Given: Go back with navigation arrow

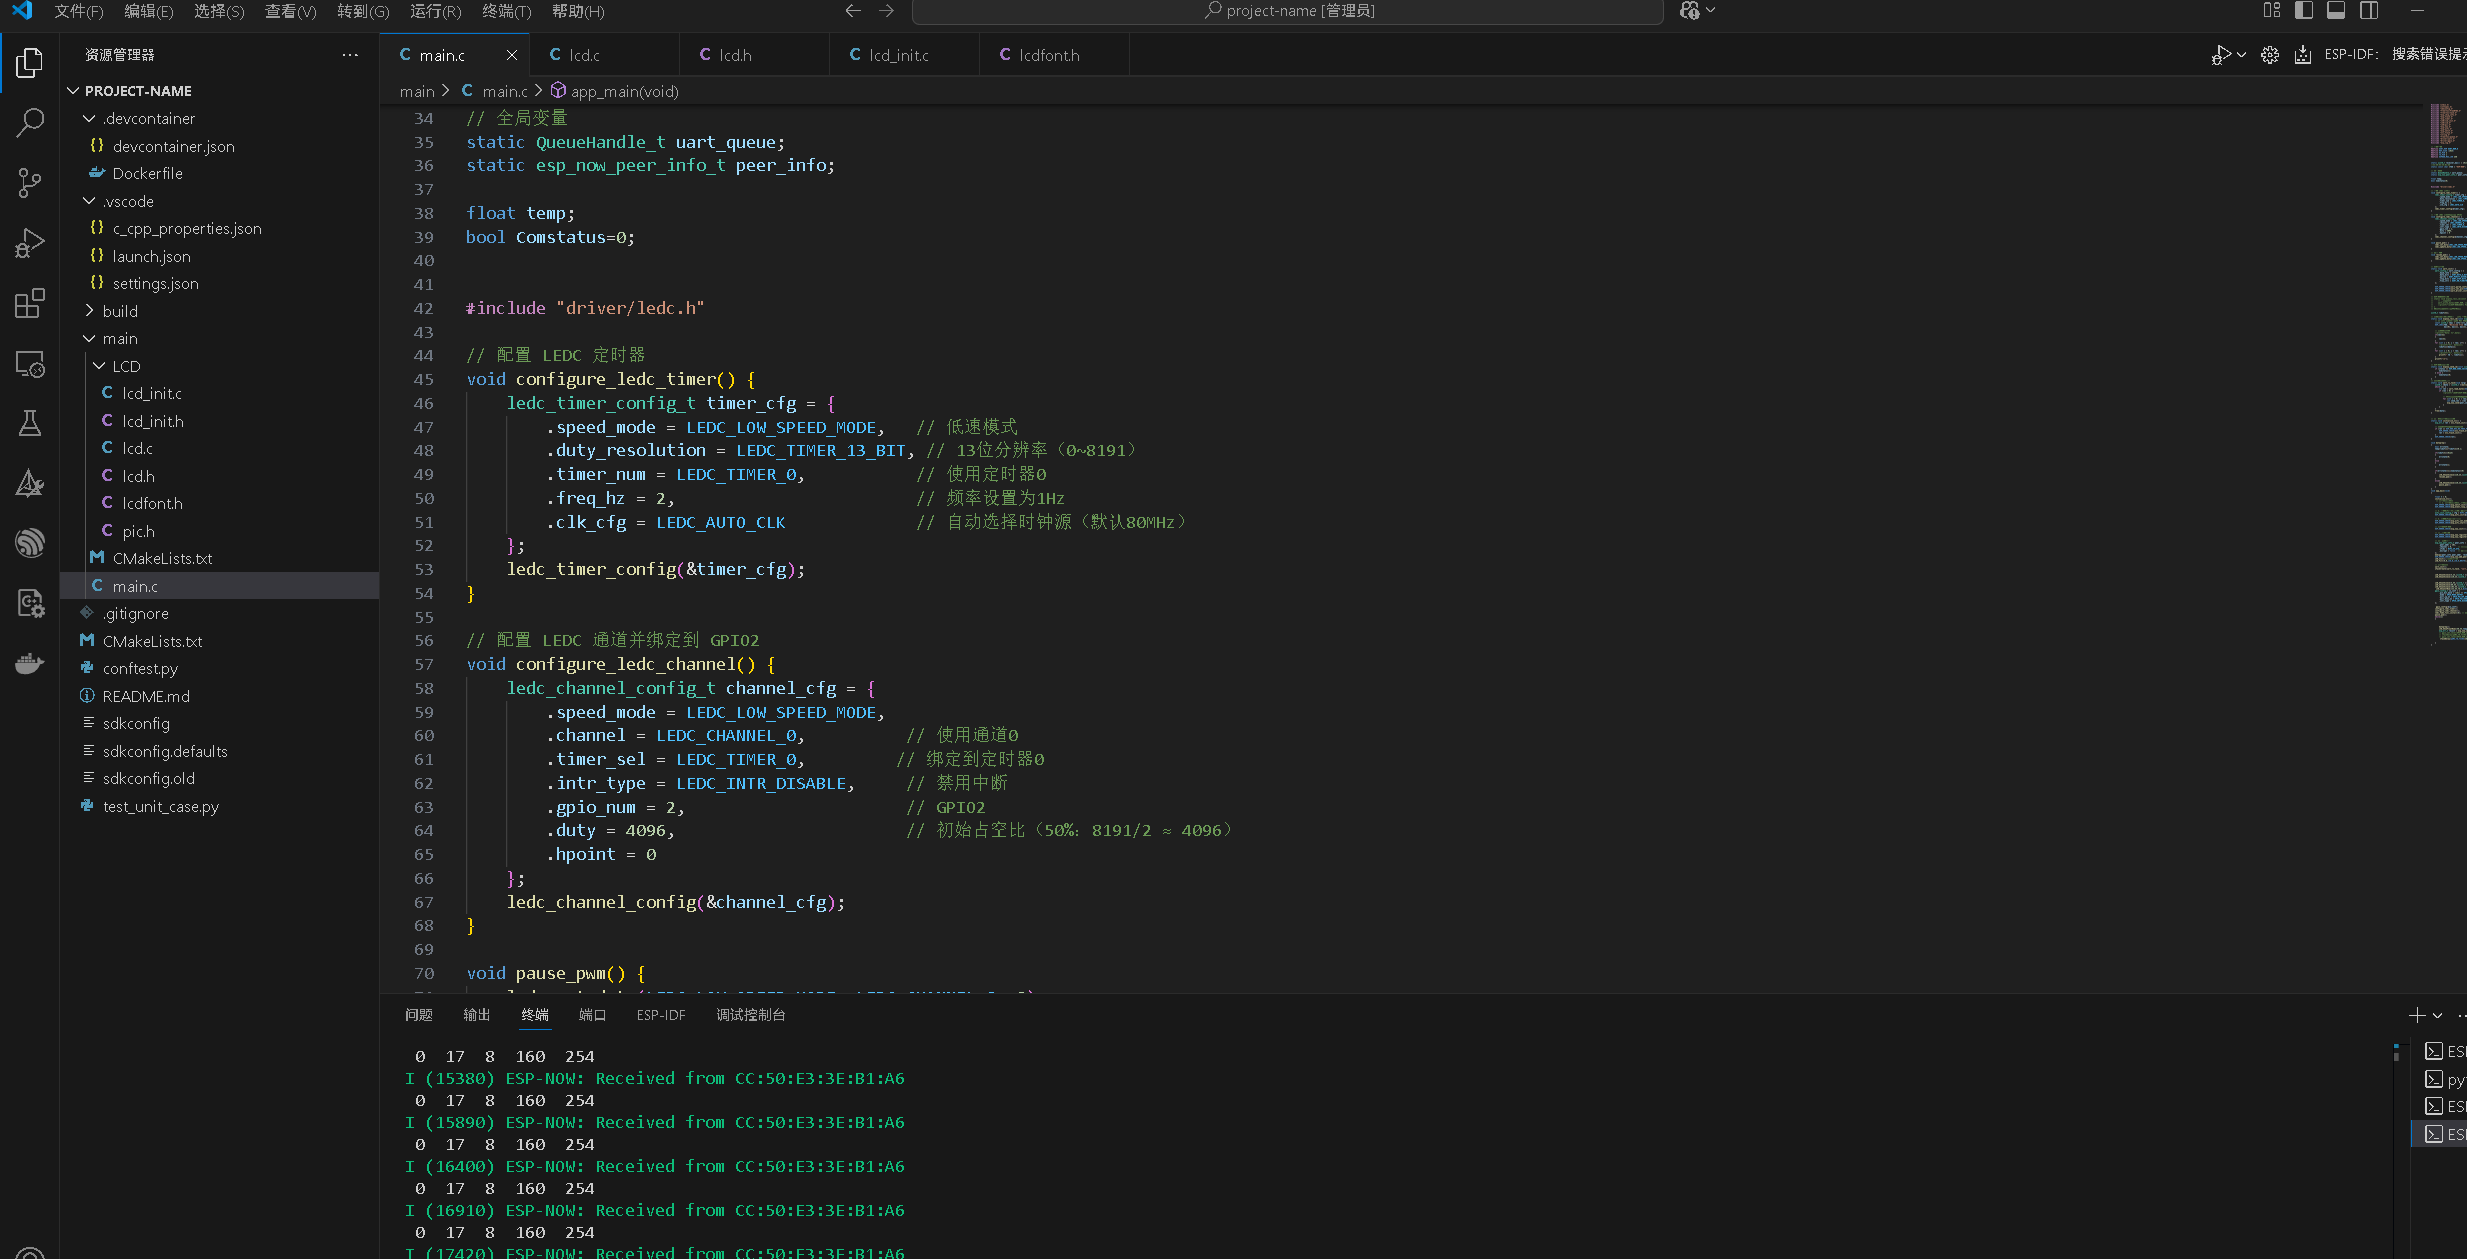Looking at the screenshot, I should (853, 11).
